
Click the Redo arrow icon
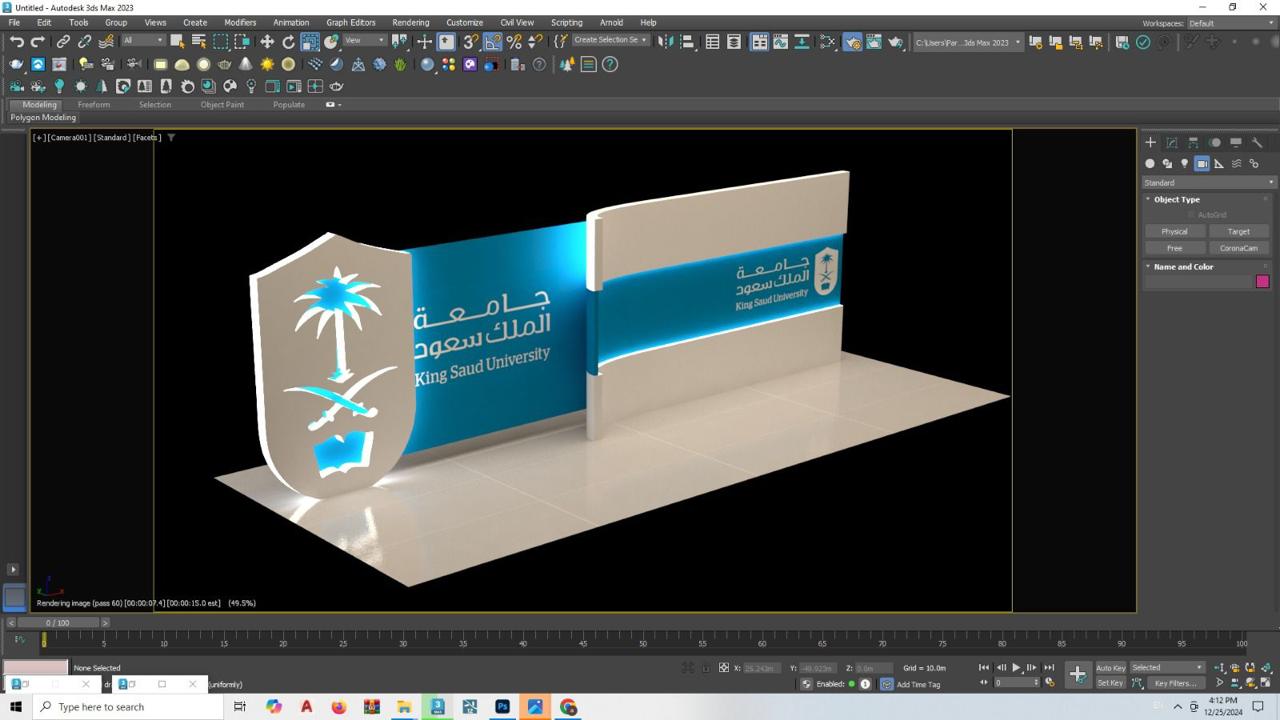coord(38,42)
